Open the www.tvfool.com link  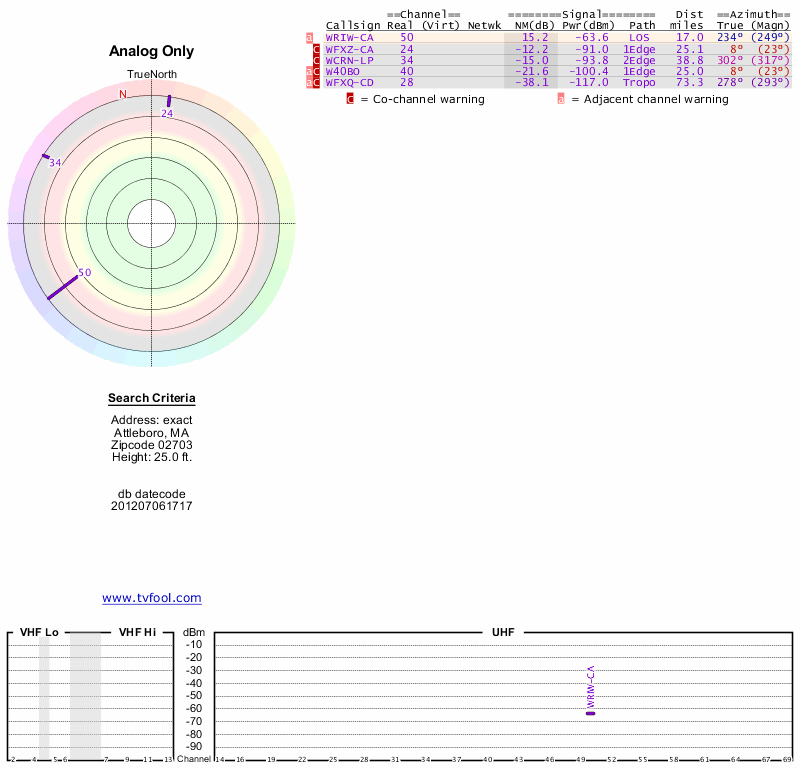(x=152, y=598)
